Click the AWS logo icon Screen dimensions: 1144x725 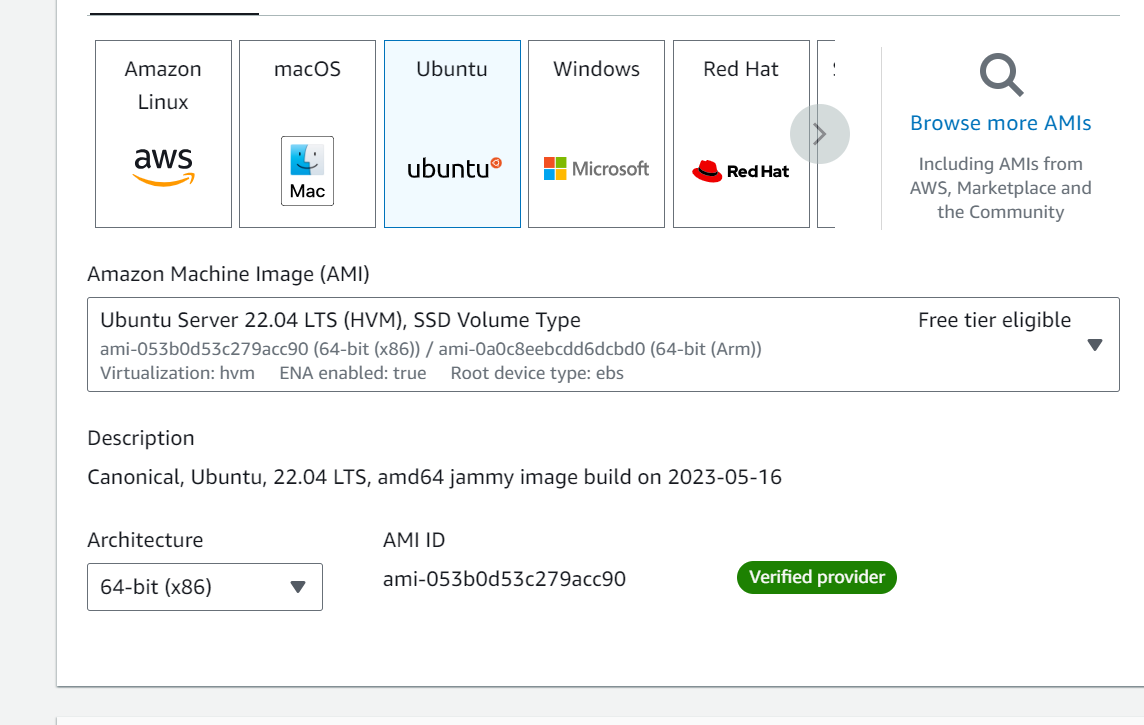(x=163, y=167)
